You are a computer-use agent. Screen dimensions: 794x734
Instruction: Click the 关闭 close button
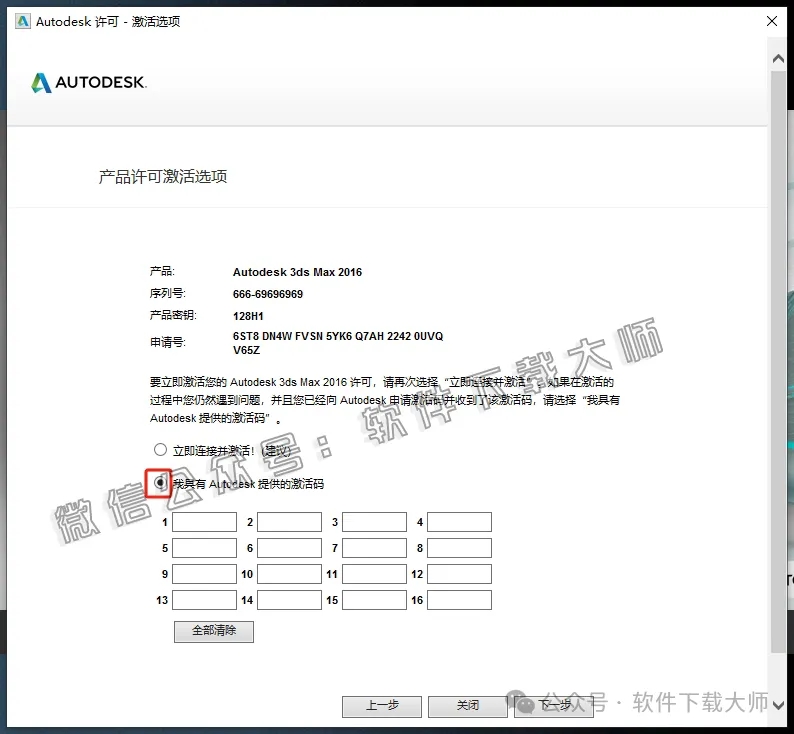point(468,707)
